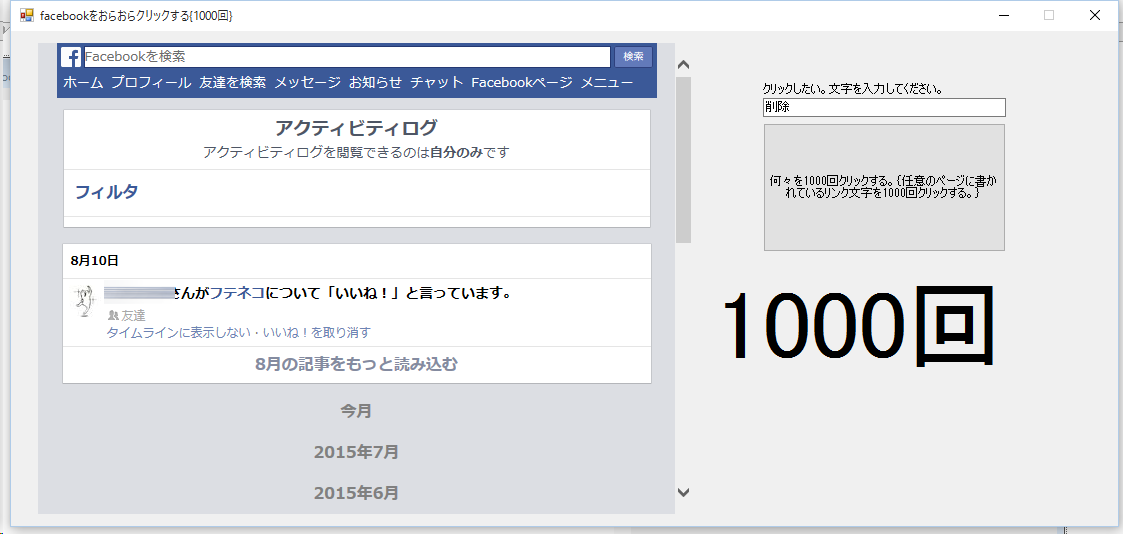Open Facebookページ link
The height and width of the screenshot is (534, 1123).
pos(521,82)
